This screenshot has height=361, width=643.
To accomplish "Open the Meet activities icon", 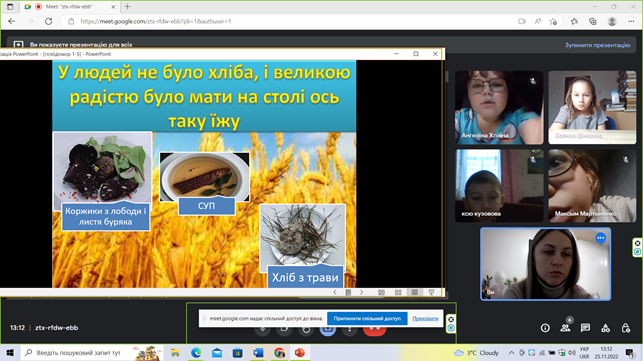I will [605, 328].
